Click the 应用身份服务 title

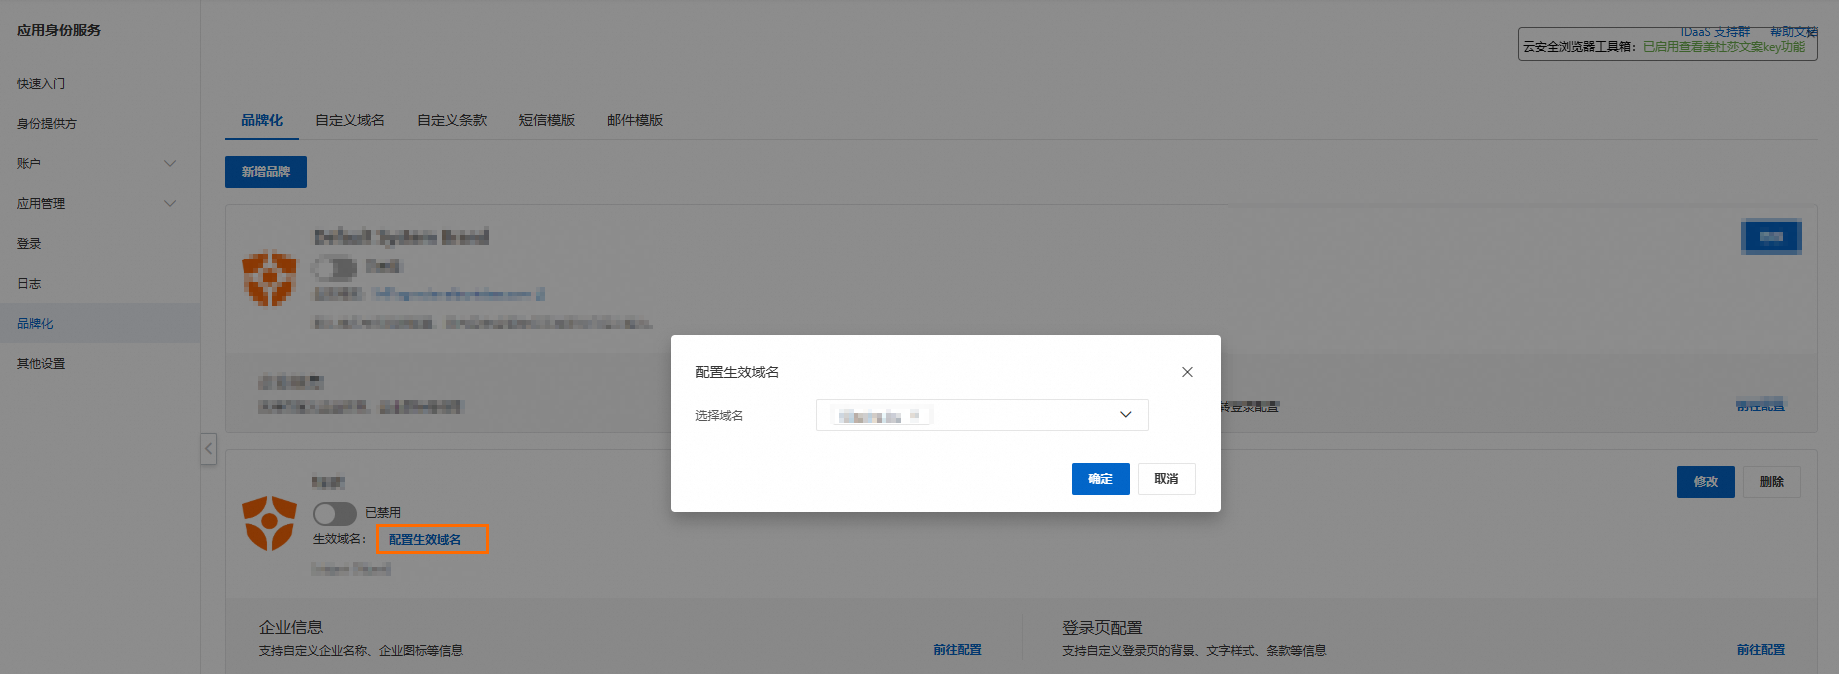pos(59,30)
